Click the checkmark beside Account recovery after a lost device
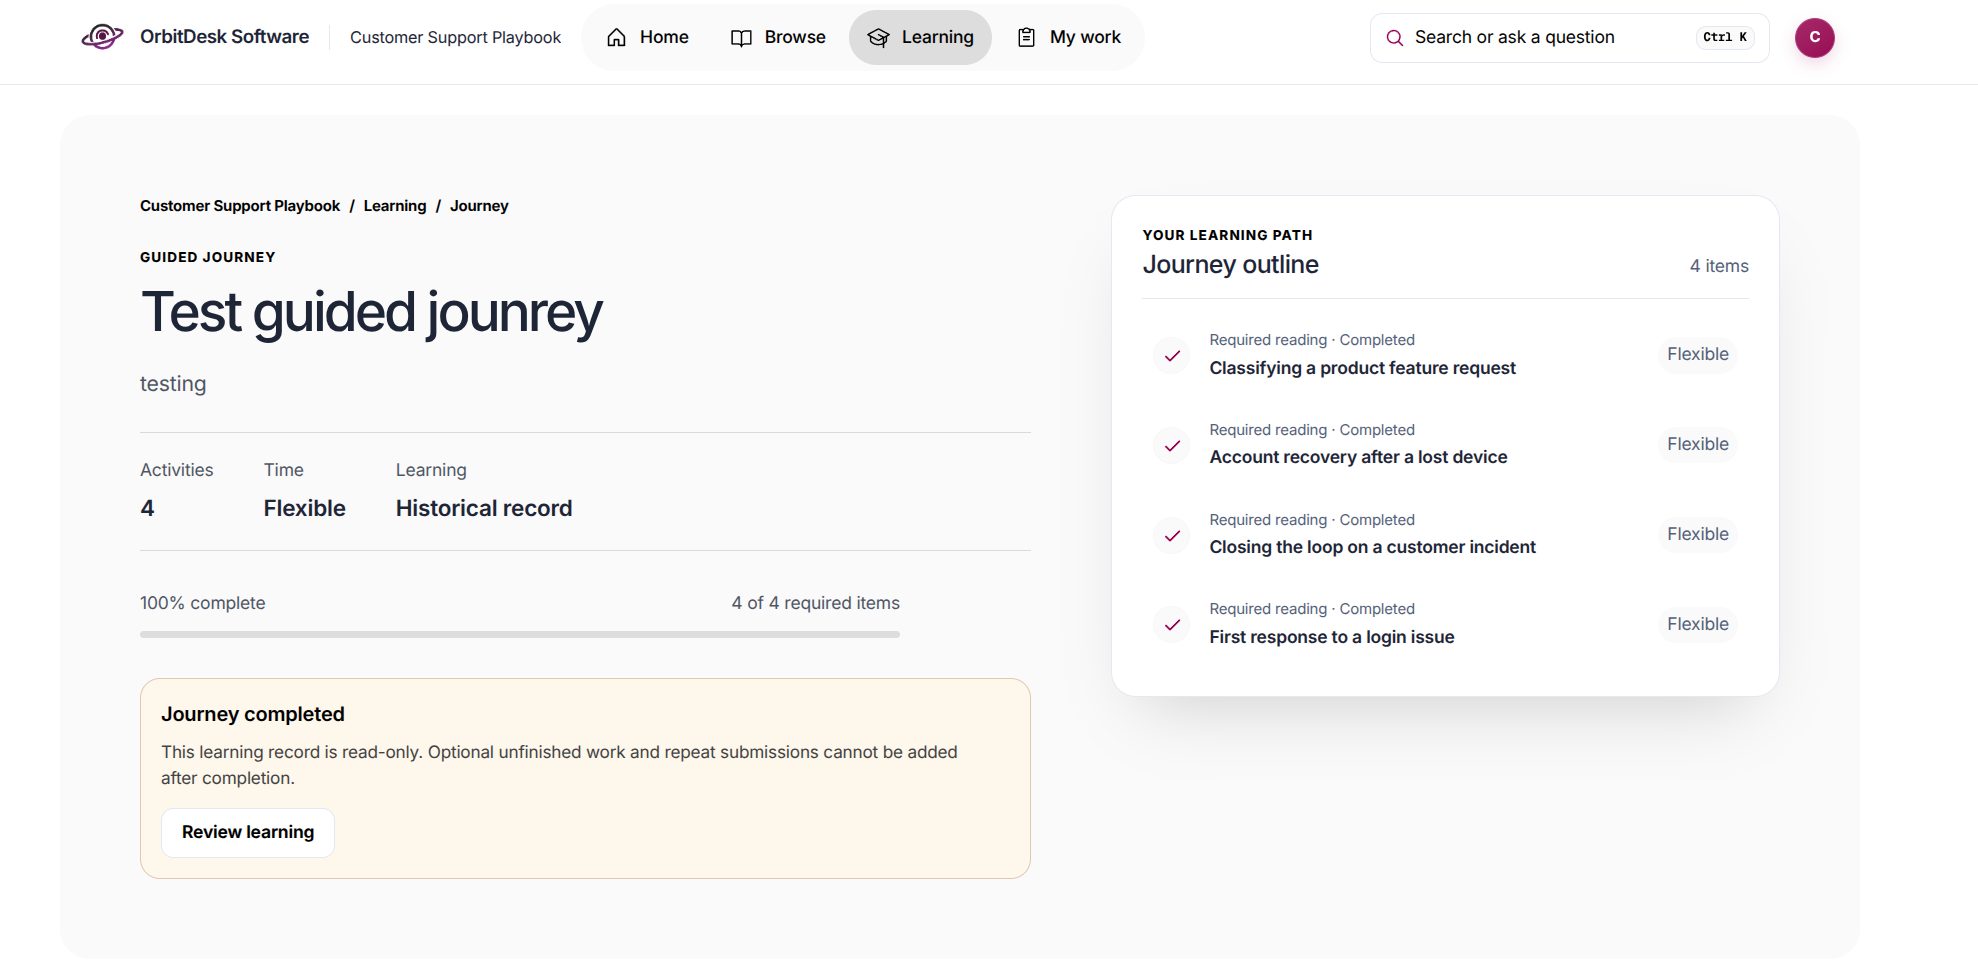The image size is (1978, 967). pos(1172,445)
